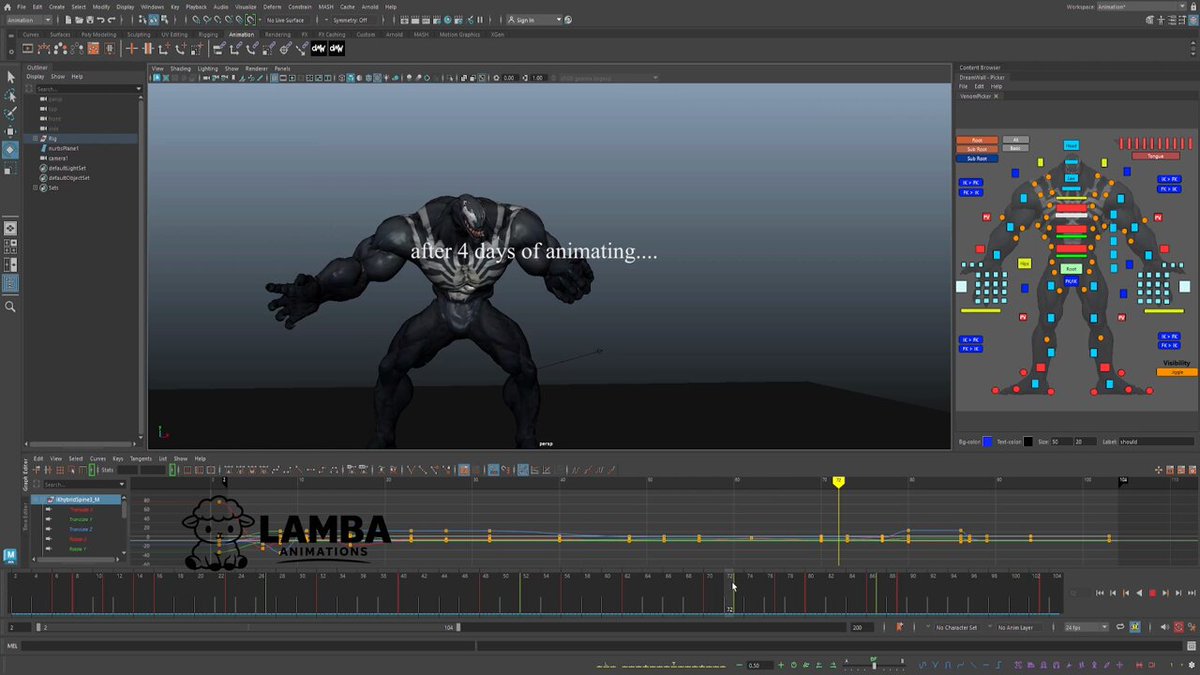Open the Deform menu
The height and width of the screenshot is (675, 1200).
point(272,6)
